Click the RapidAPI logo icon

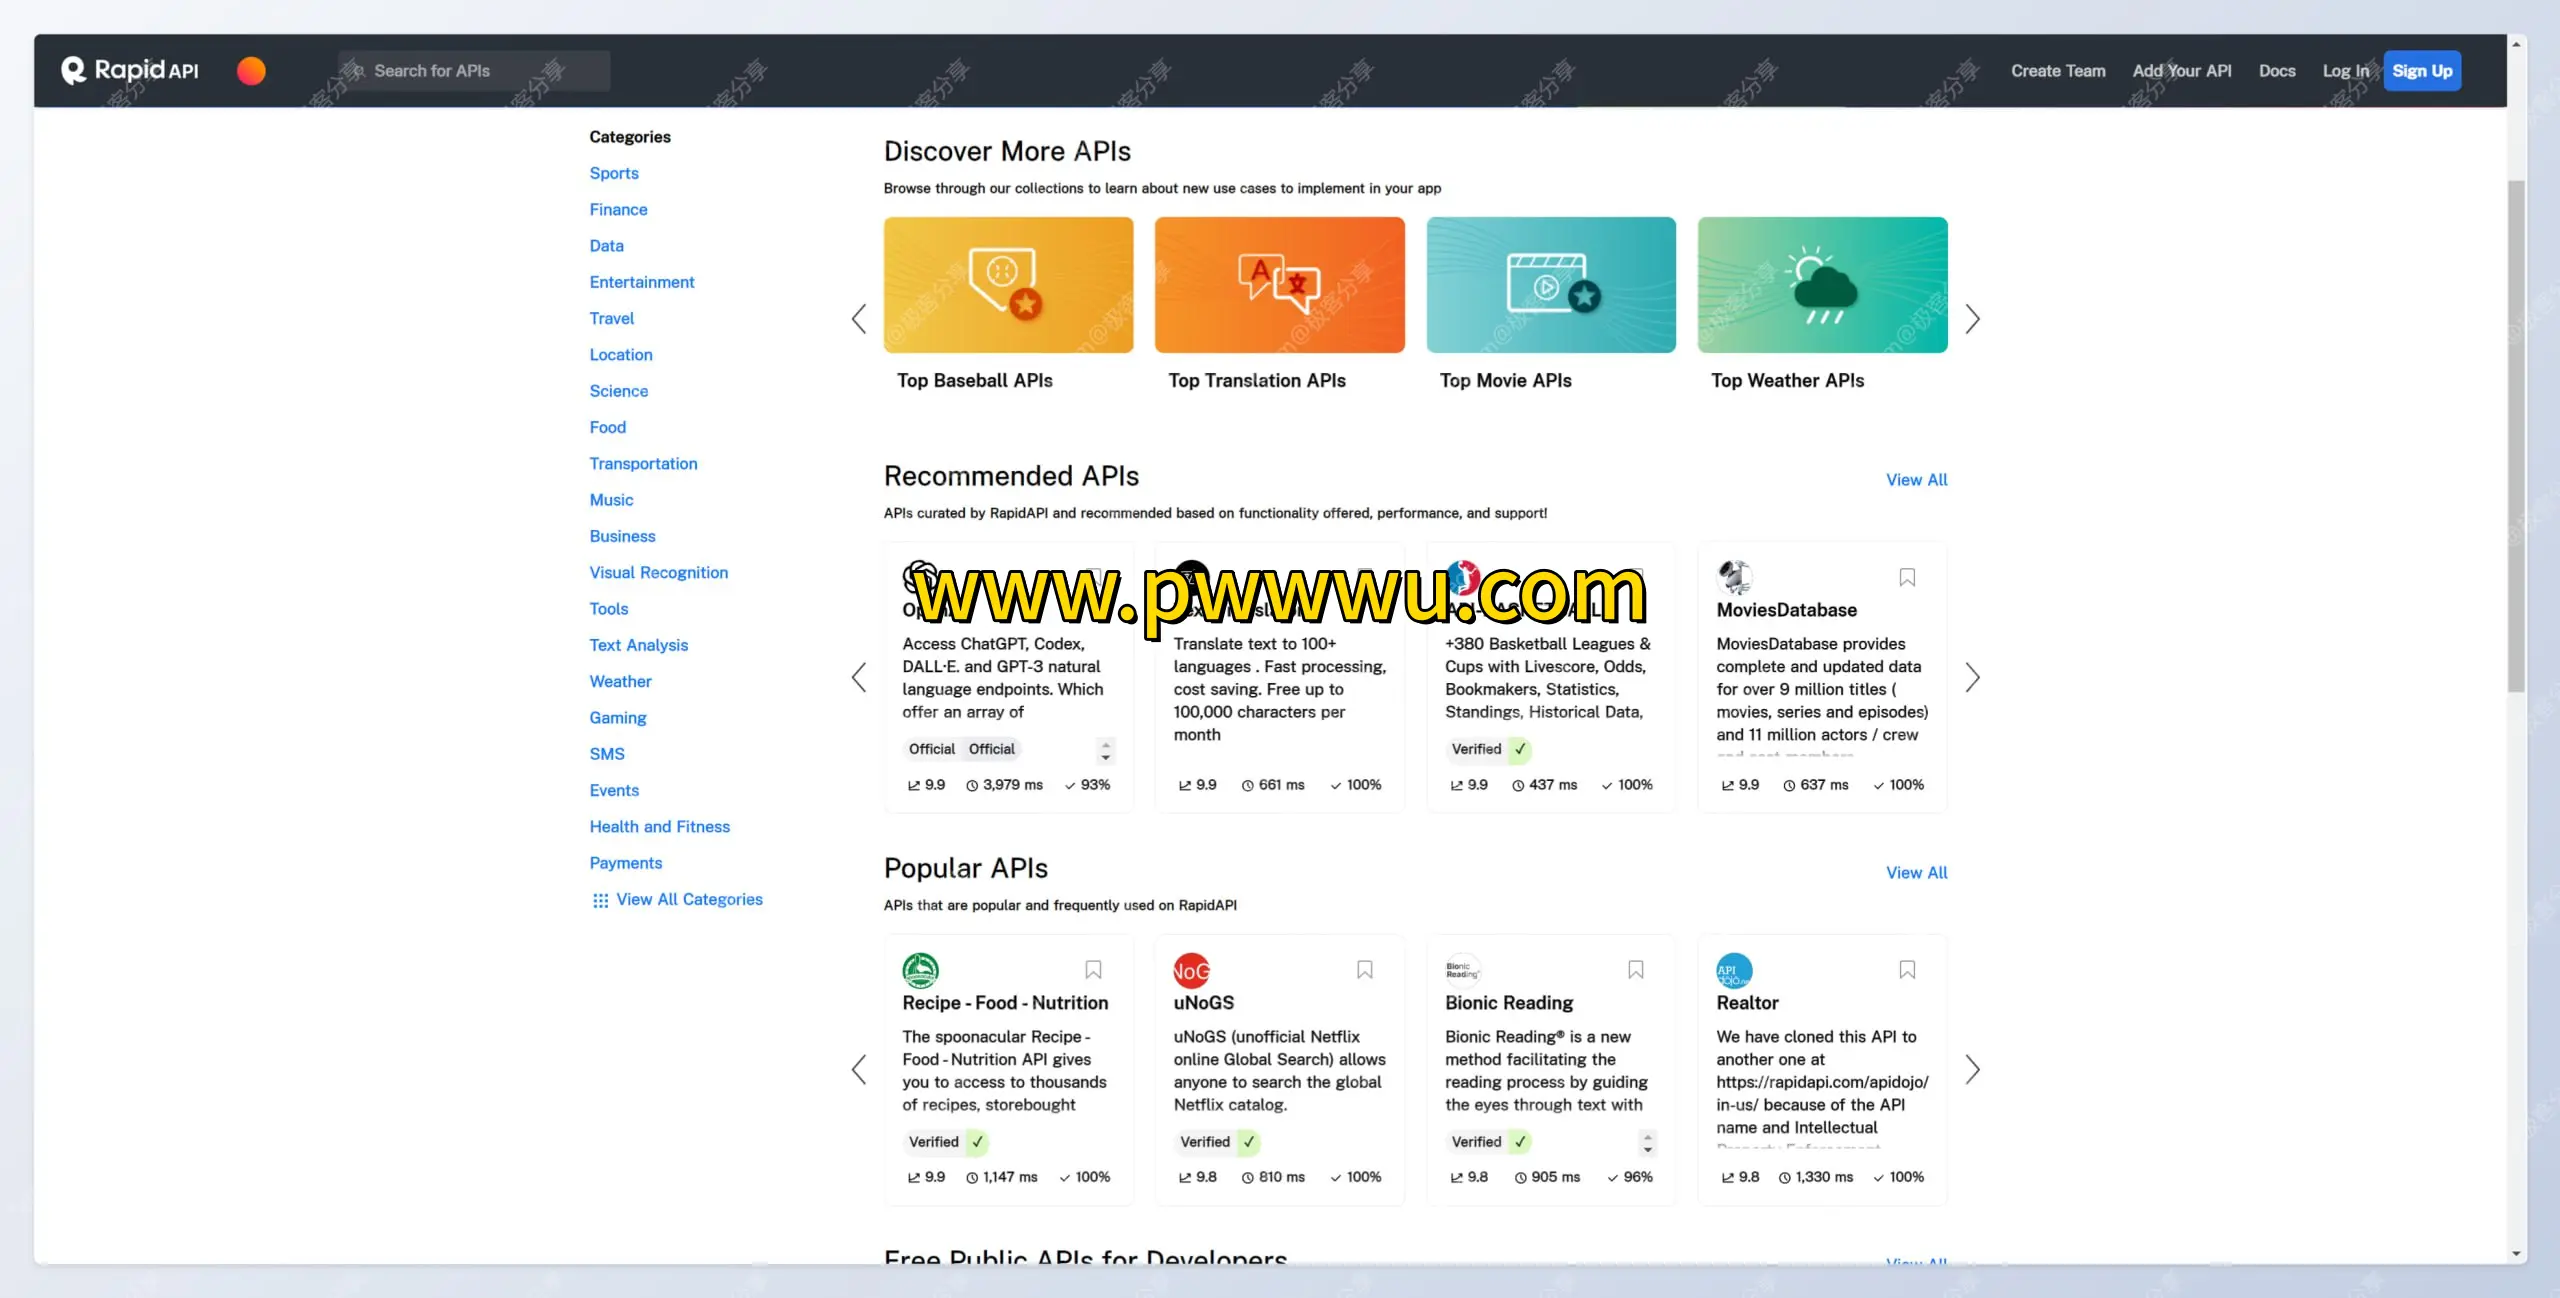(x=74, y=70)
